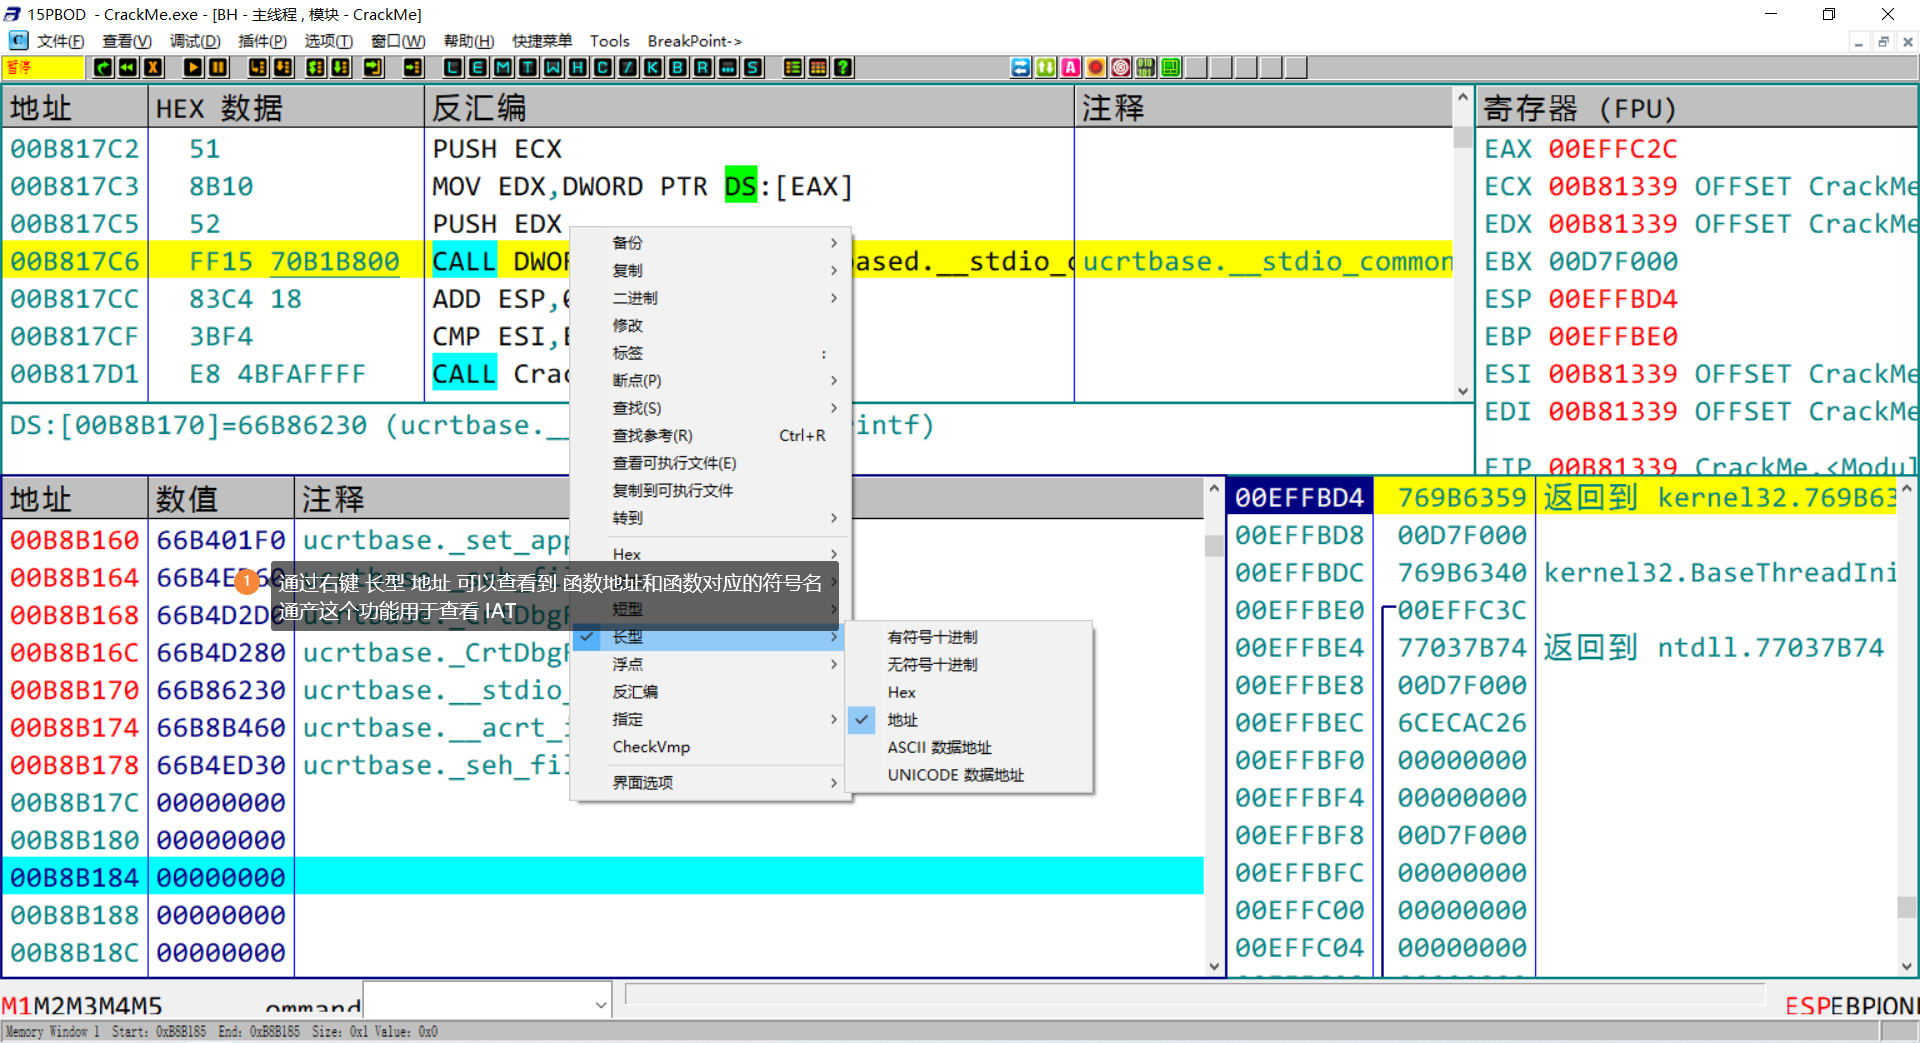1920x1043 pixels.
Task: Open the Memory map M icon
Action: point(503,68)
